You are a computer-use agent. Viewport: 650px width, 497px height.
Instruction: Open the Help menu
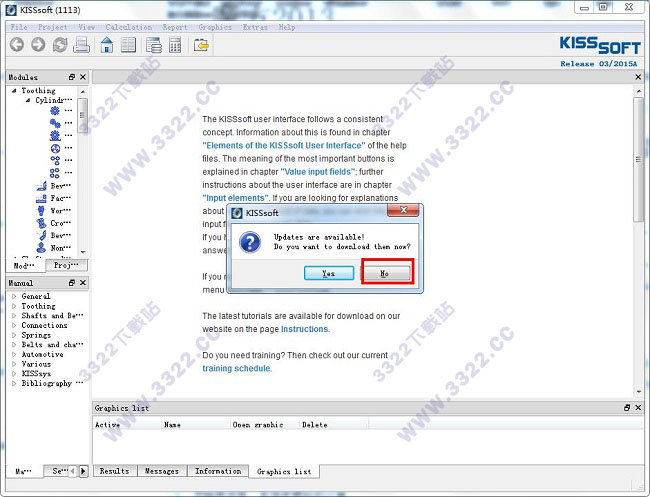pyautogui.click(x=287, y=27)
